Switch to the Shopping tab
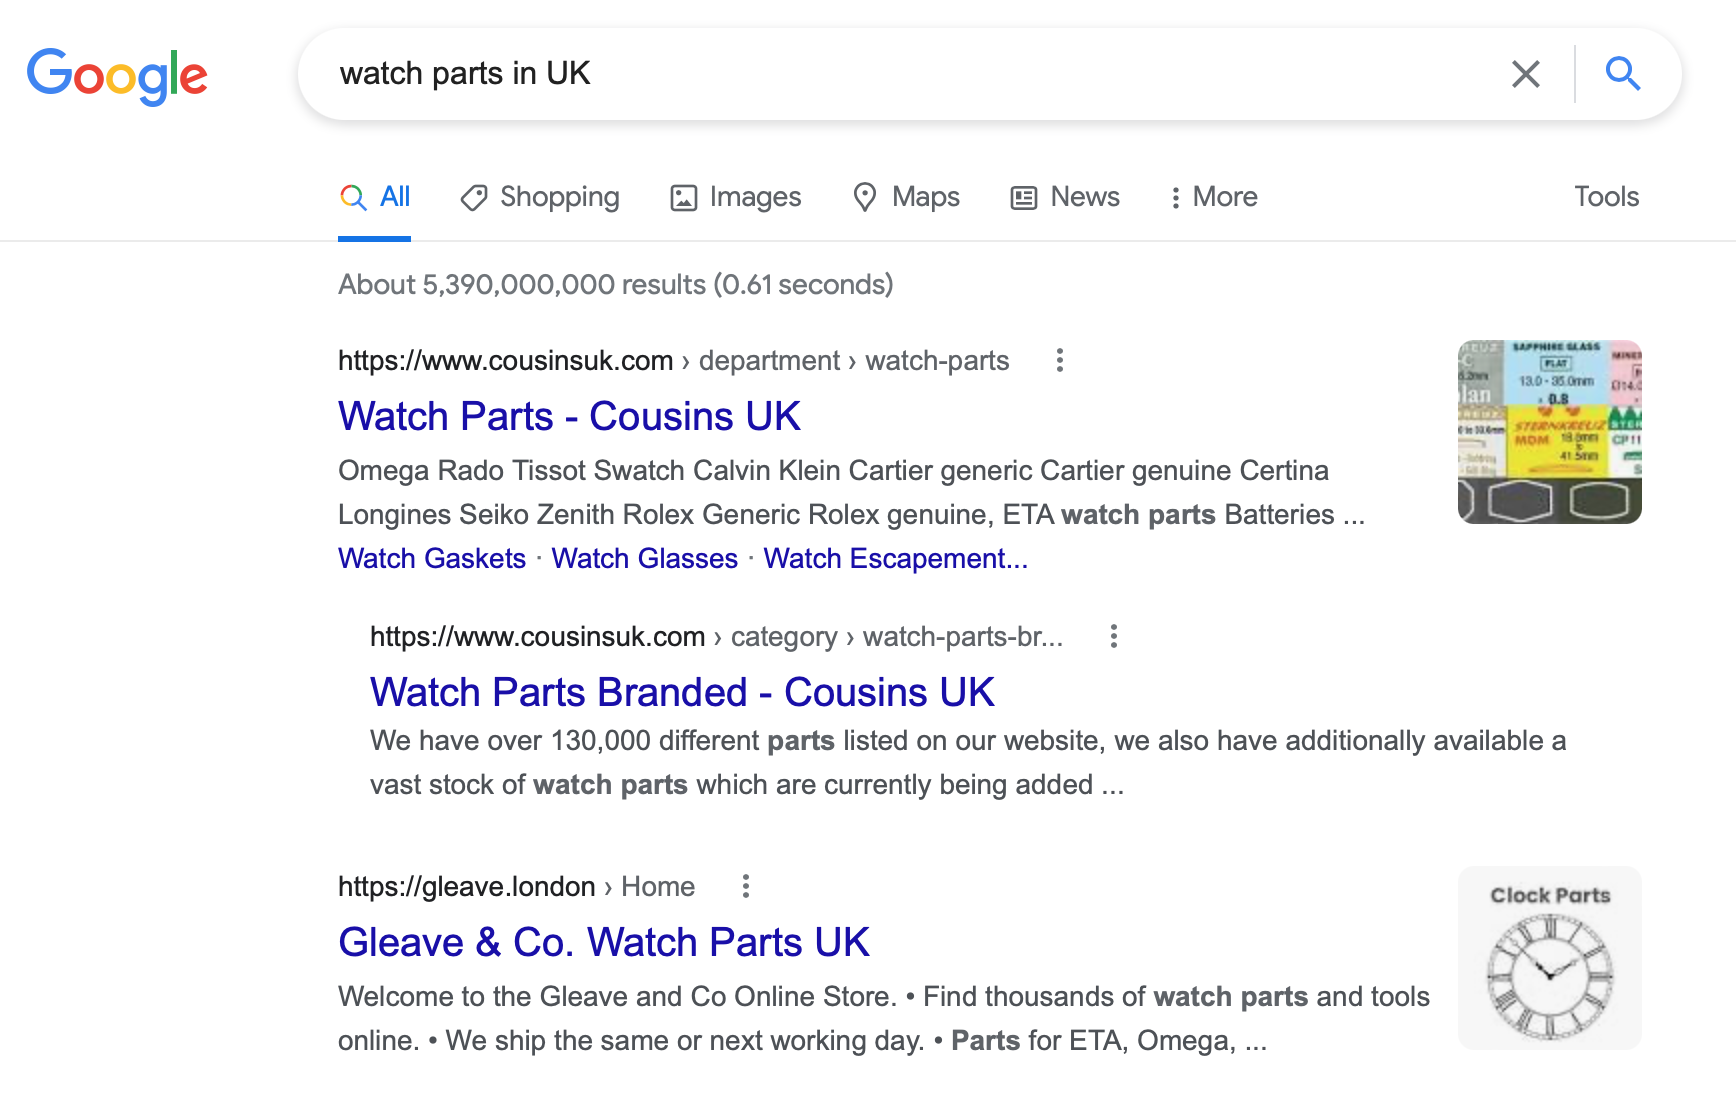The height and width of the screenshot is (1102, 1736). coord(540,197)
